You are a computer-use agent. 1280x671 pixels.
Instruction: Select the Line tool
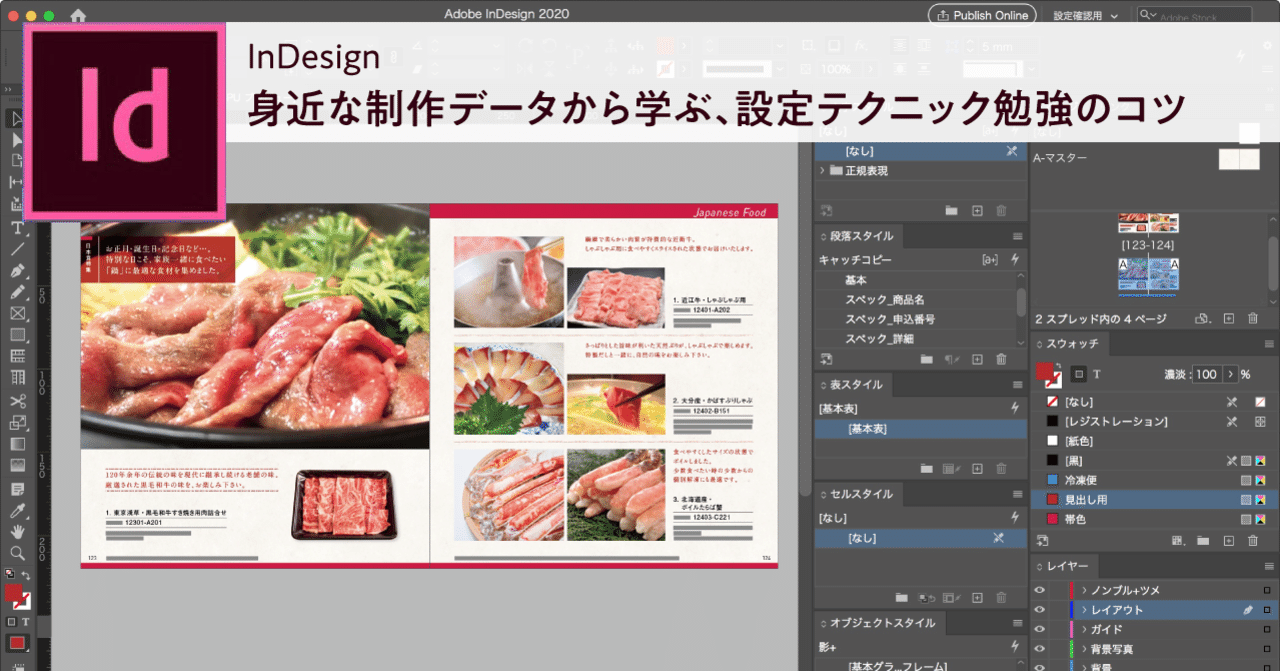pyautogui.click(x=17, y=249)
